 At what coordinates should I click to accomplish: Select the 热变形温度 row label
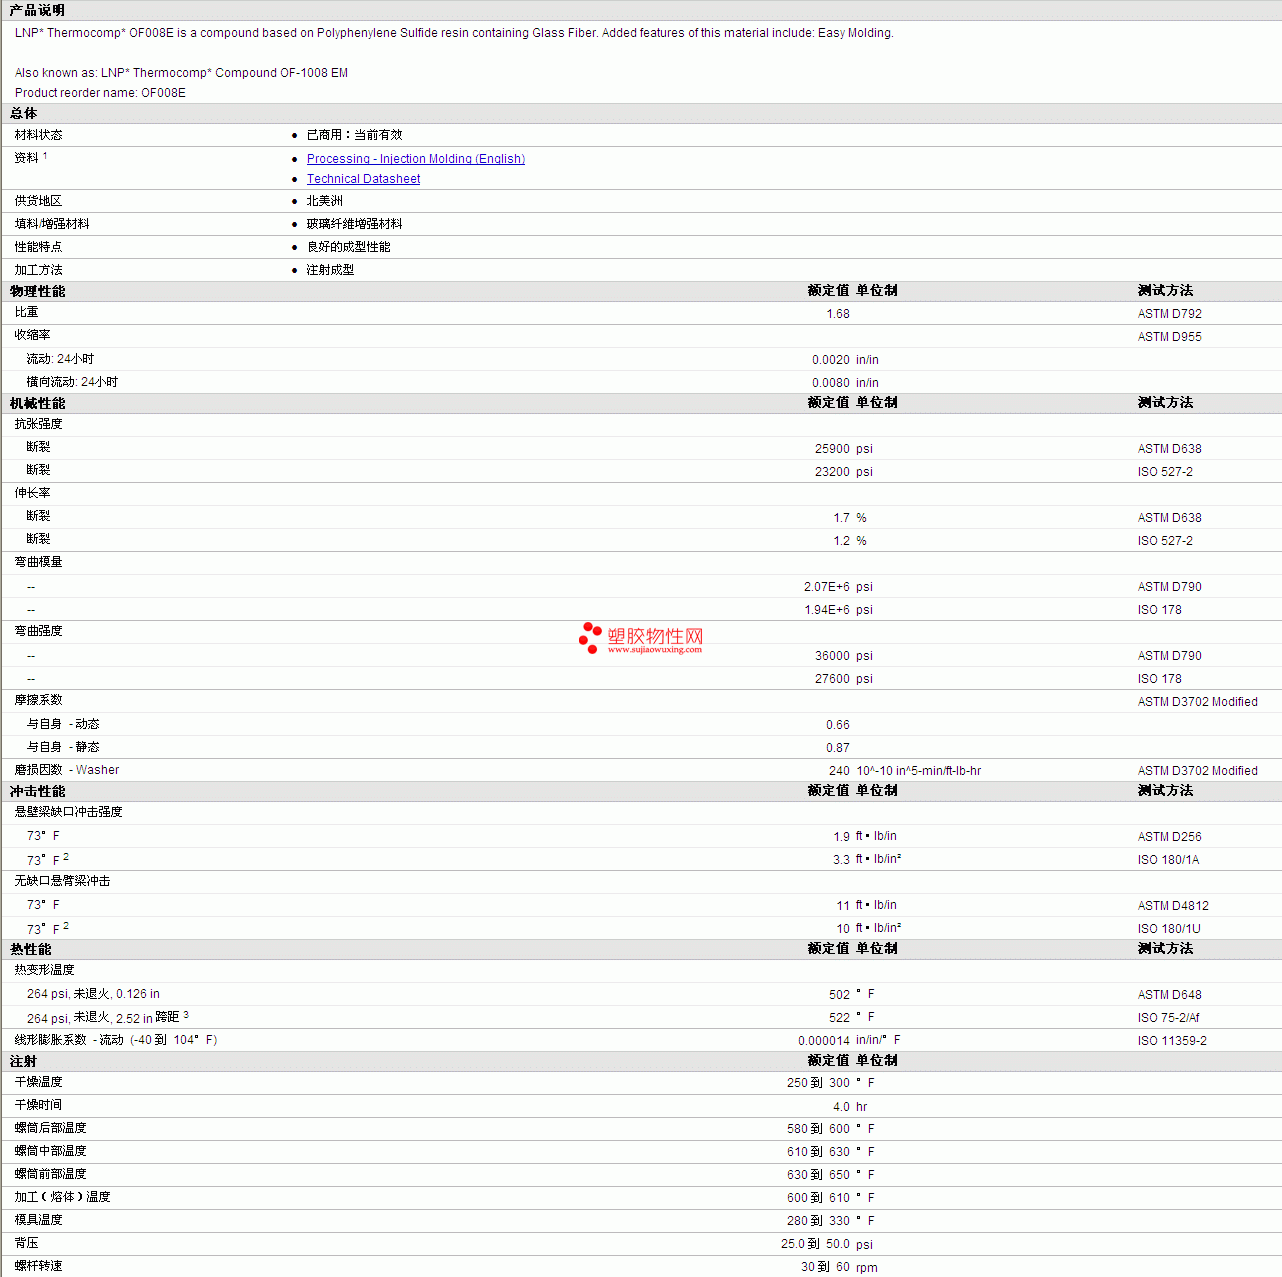click(44, 970)
